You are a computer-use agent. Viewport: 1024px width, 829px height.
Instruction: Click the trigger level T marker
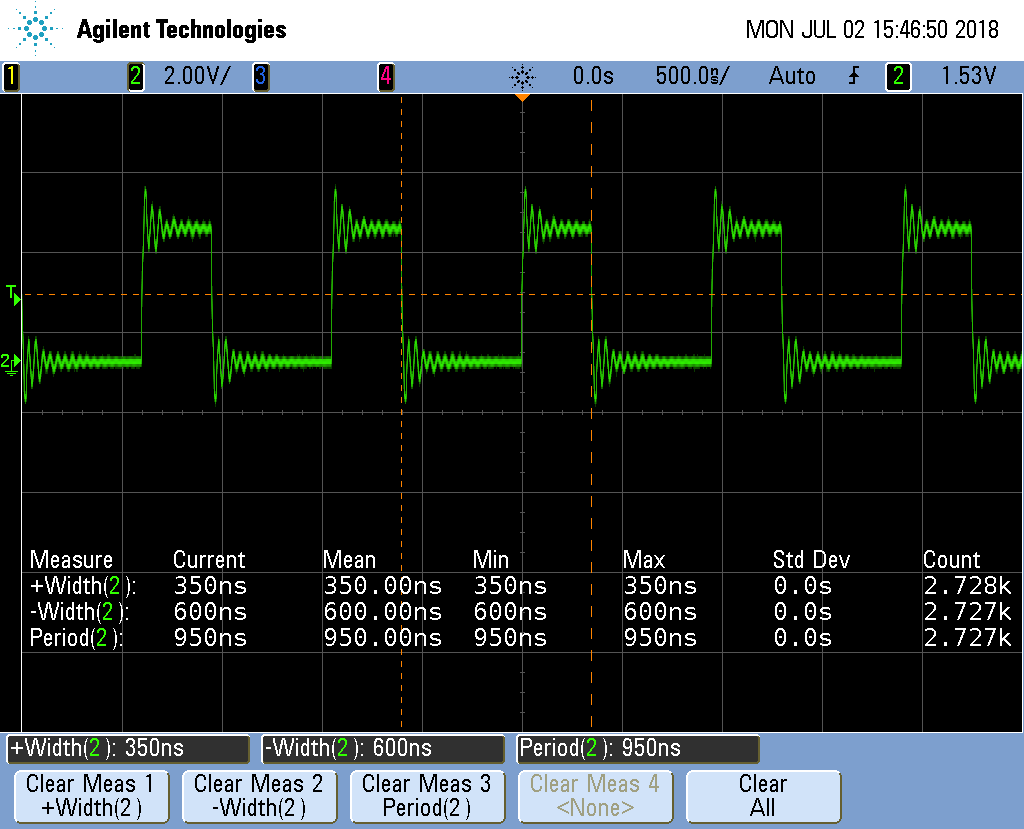[x=11, y=293]
